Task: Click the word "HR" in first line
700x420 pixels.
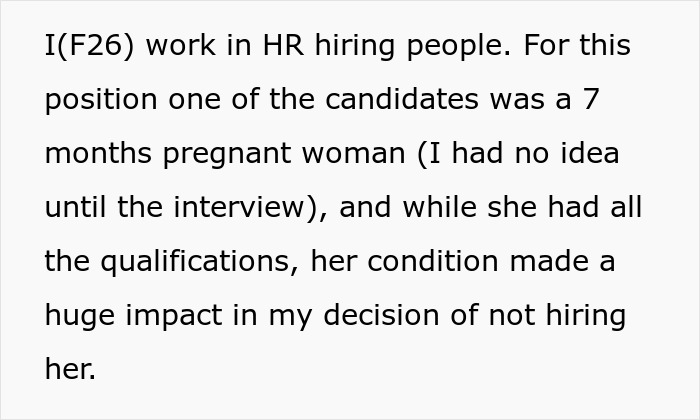Action: pos(283,45)
